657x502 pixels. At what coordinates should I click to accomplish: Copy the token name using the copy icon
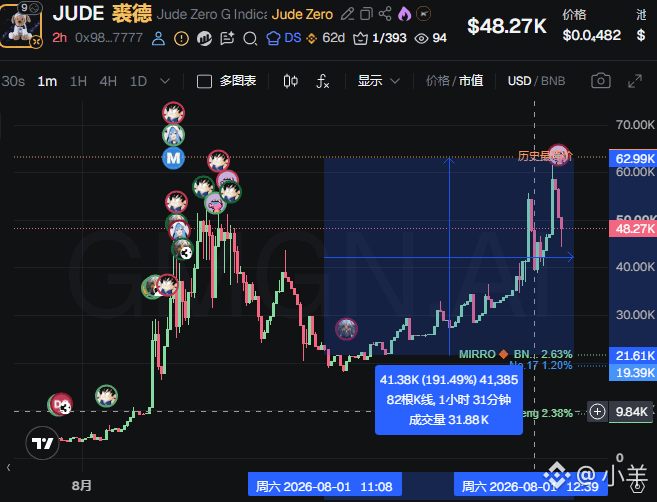click(366, 14)
